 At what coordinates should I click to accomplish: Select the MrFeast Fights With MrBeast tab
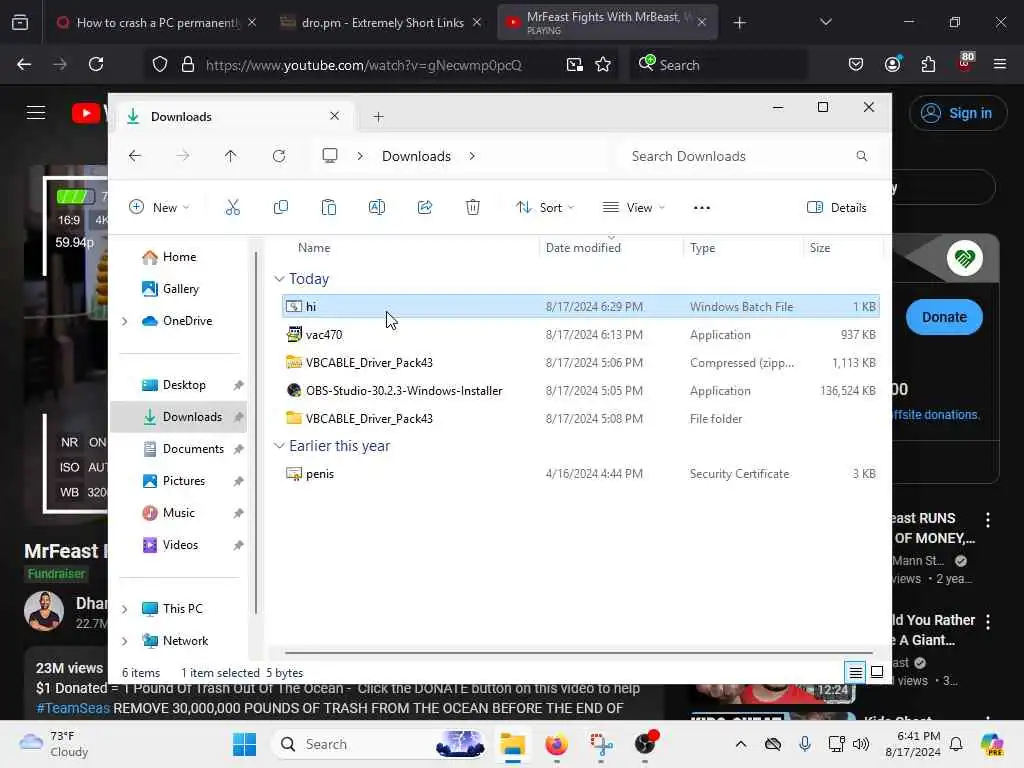(x=607, y=22)
